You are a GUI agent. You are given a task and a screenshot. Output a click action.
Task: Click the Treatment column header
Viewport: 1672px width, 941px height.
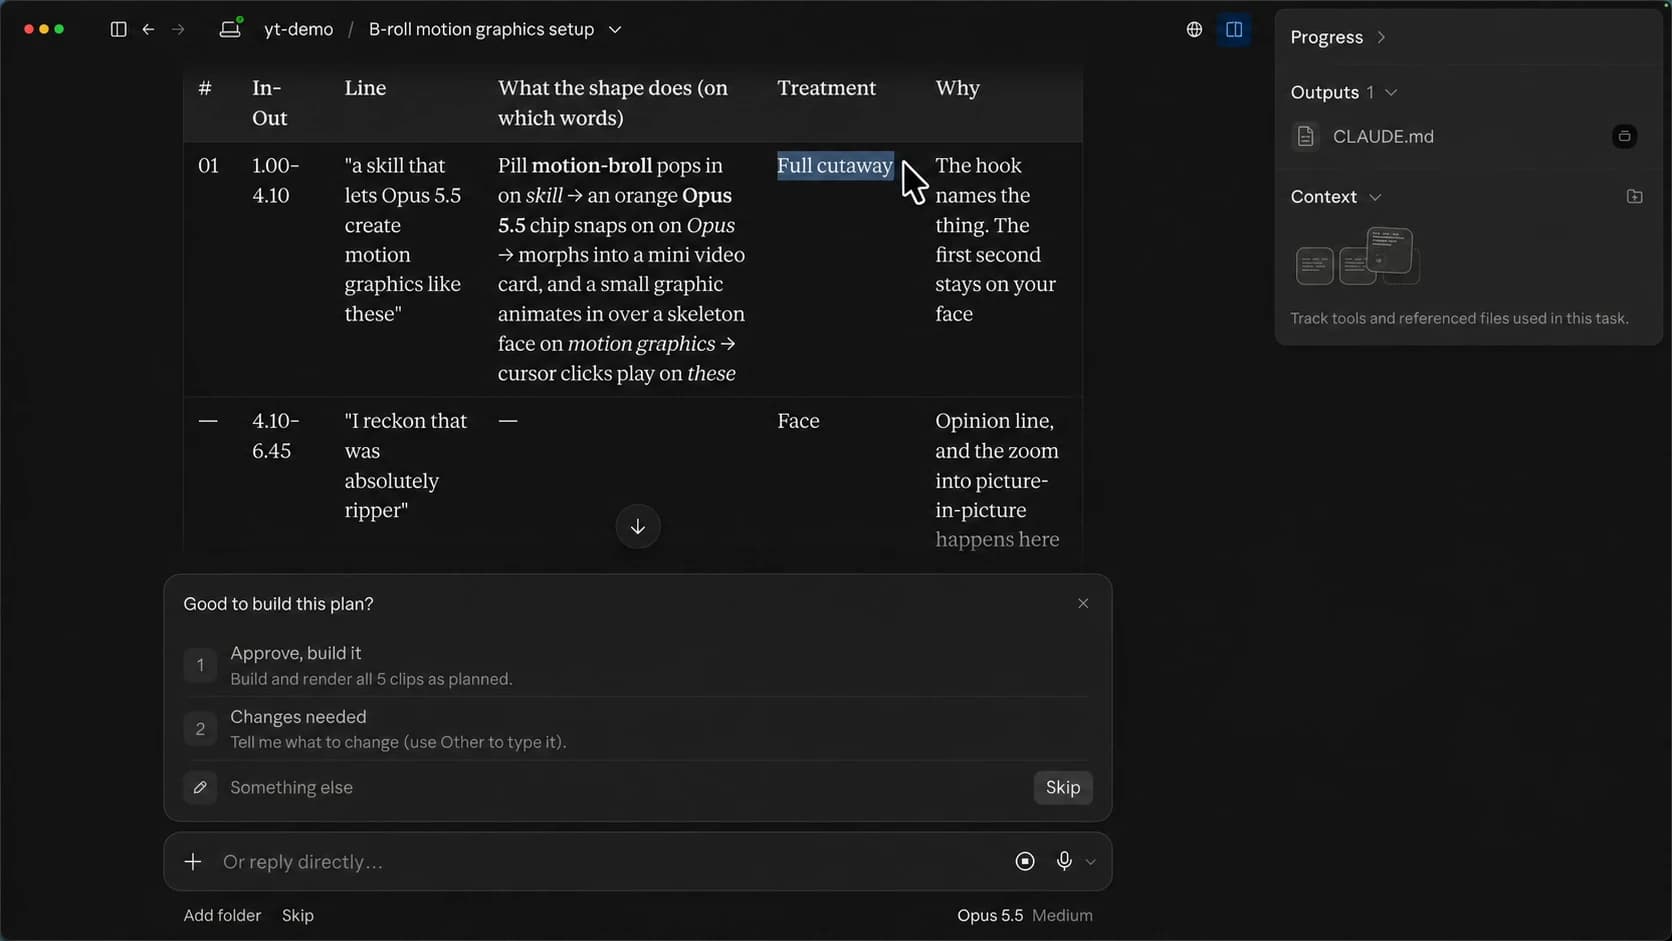point(826,88)
